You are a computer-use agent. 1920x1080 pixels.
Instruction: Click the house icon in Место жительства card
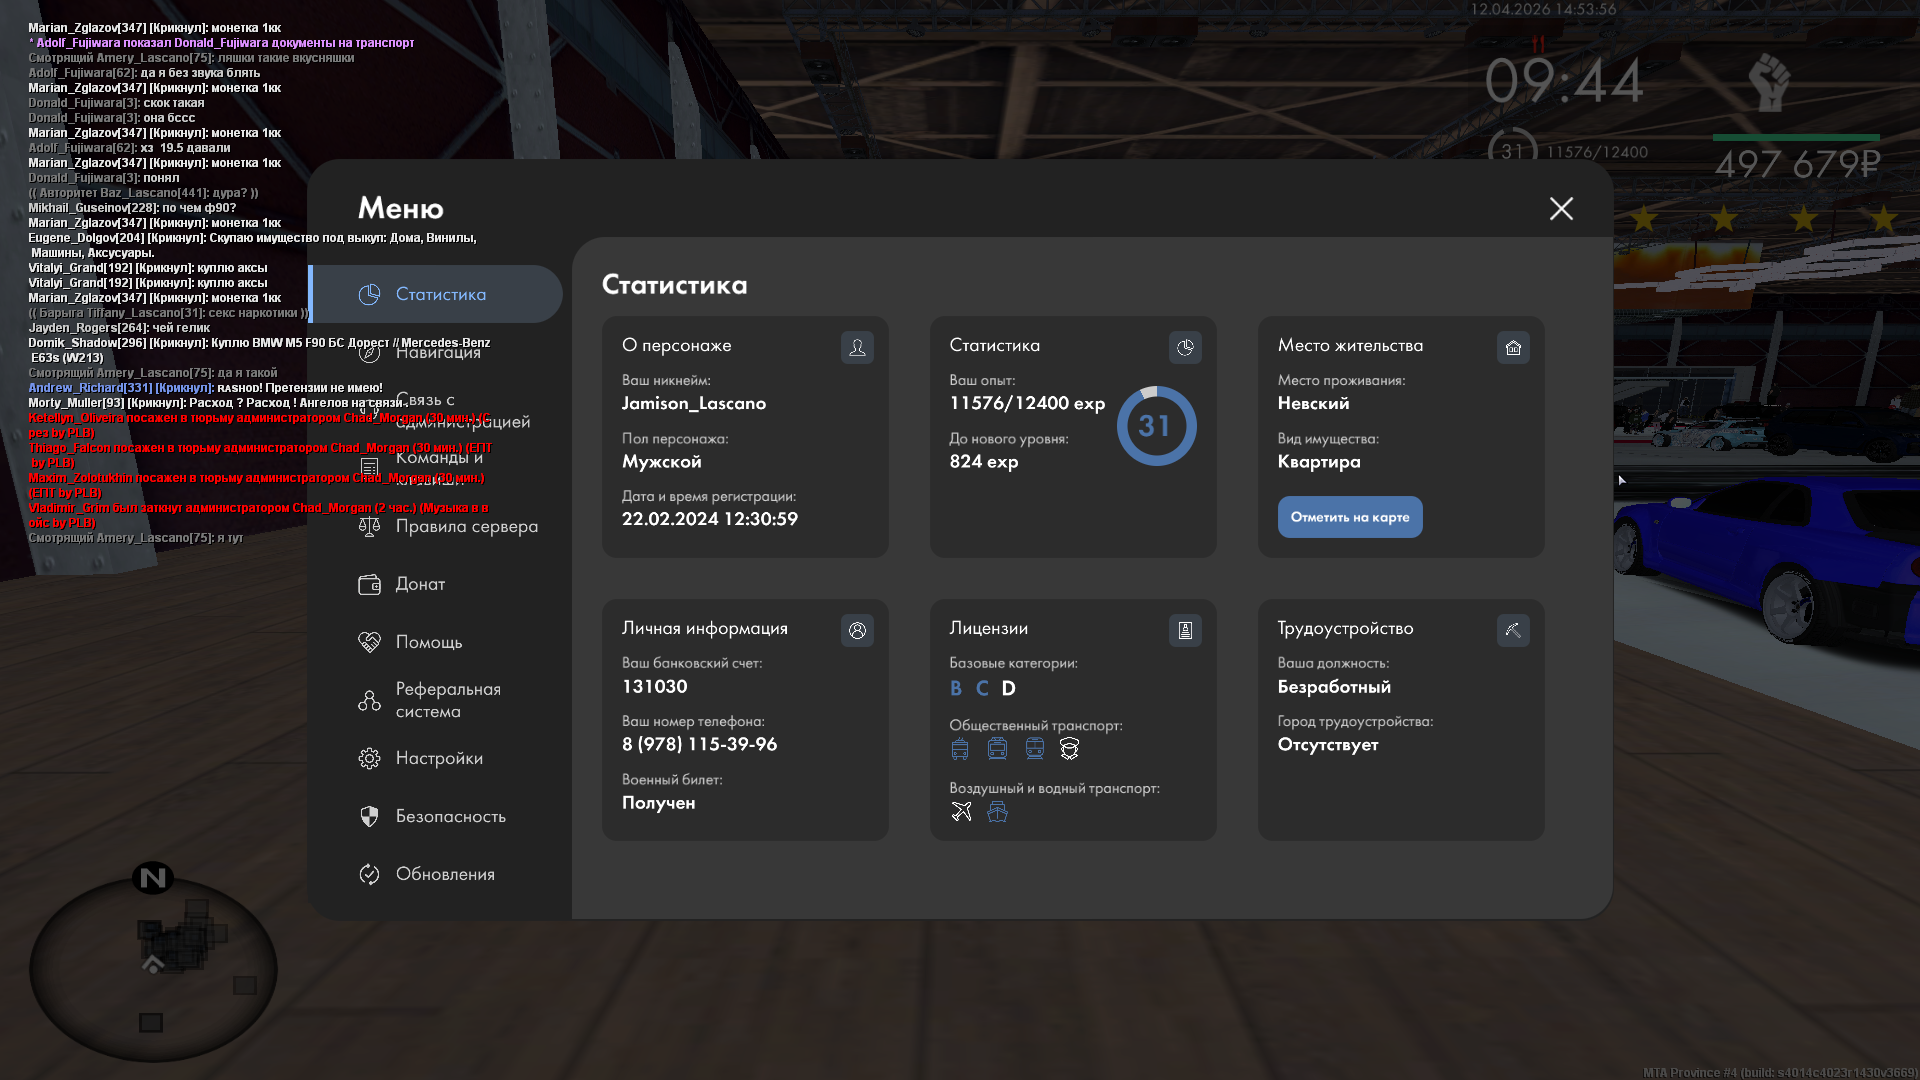coord(1513,347)
